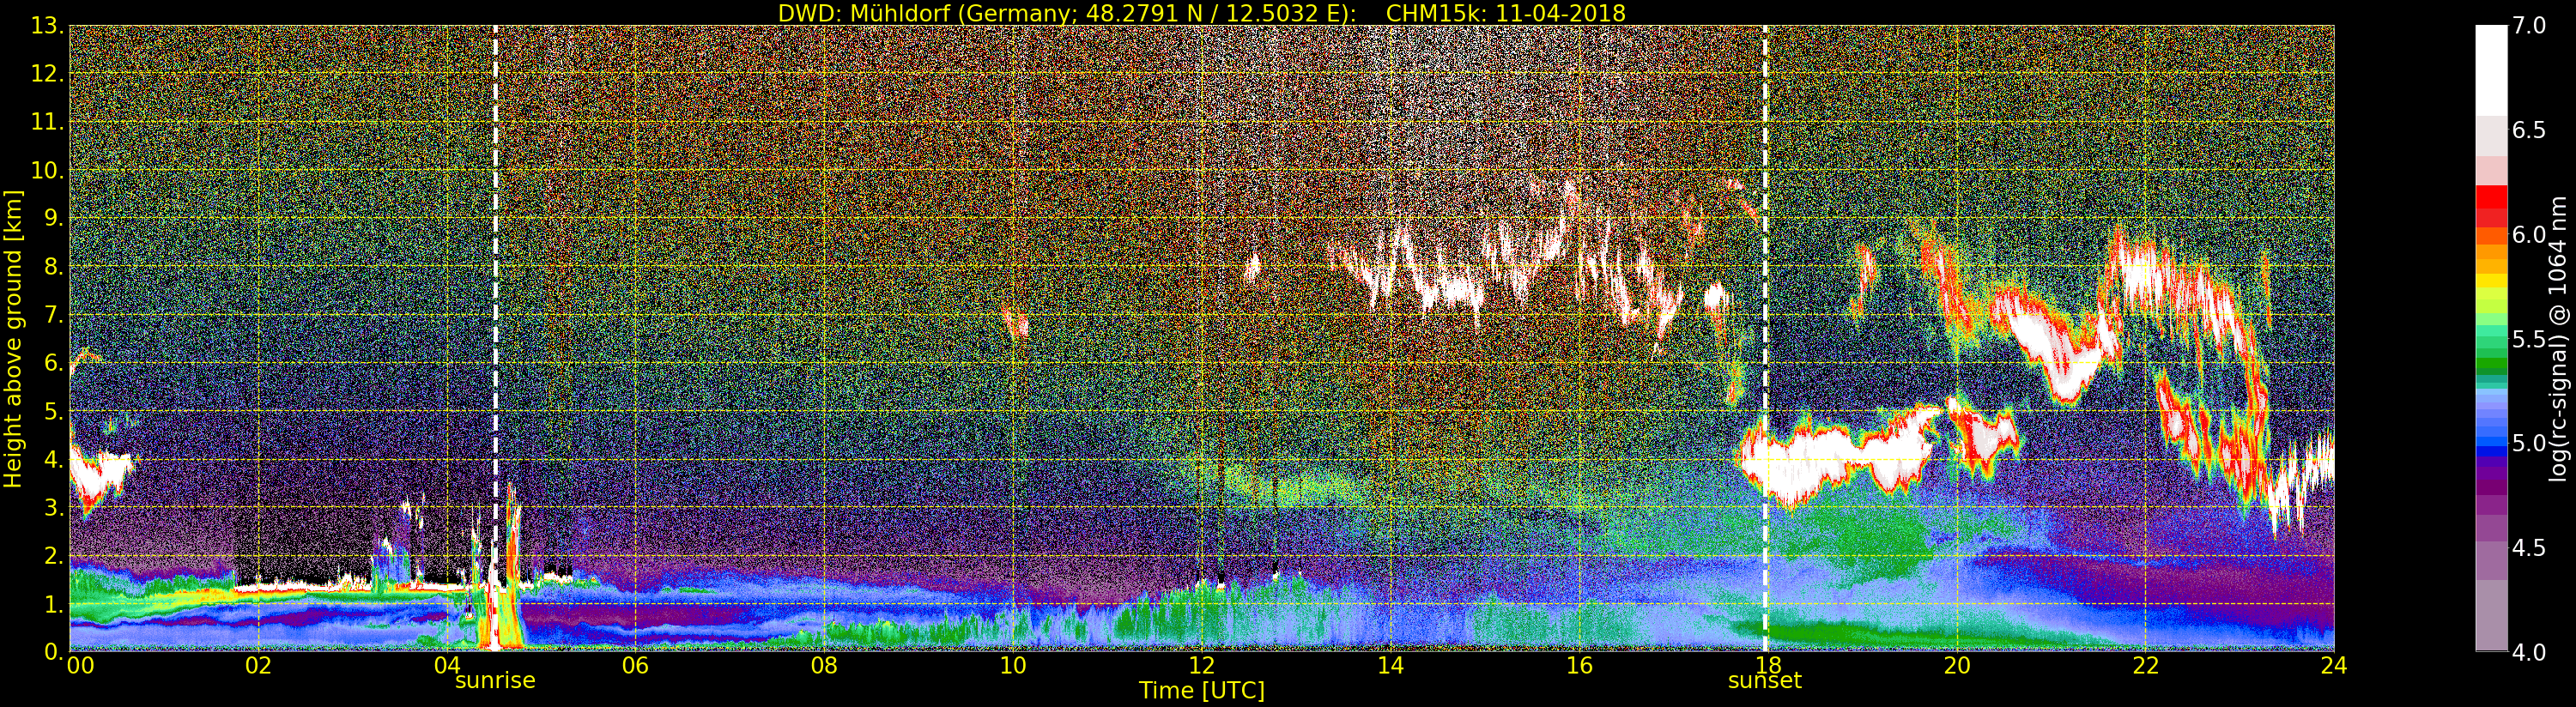2576x707 pixels.
Task: Select the '6.0' colorbar tick label
Action: (2529, 235)
